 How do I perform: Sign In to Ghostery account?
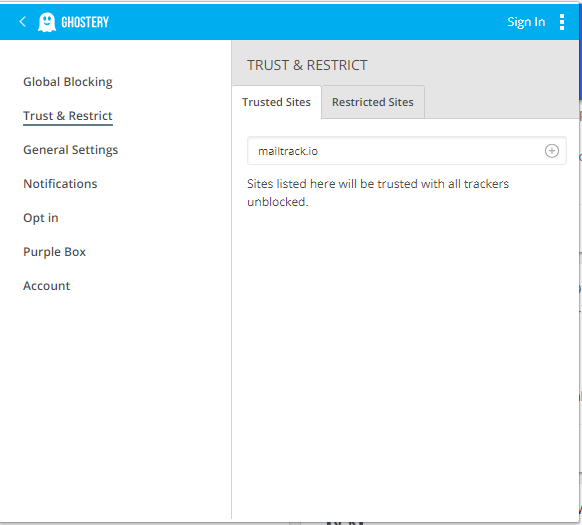point(526,22)
